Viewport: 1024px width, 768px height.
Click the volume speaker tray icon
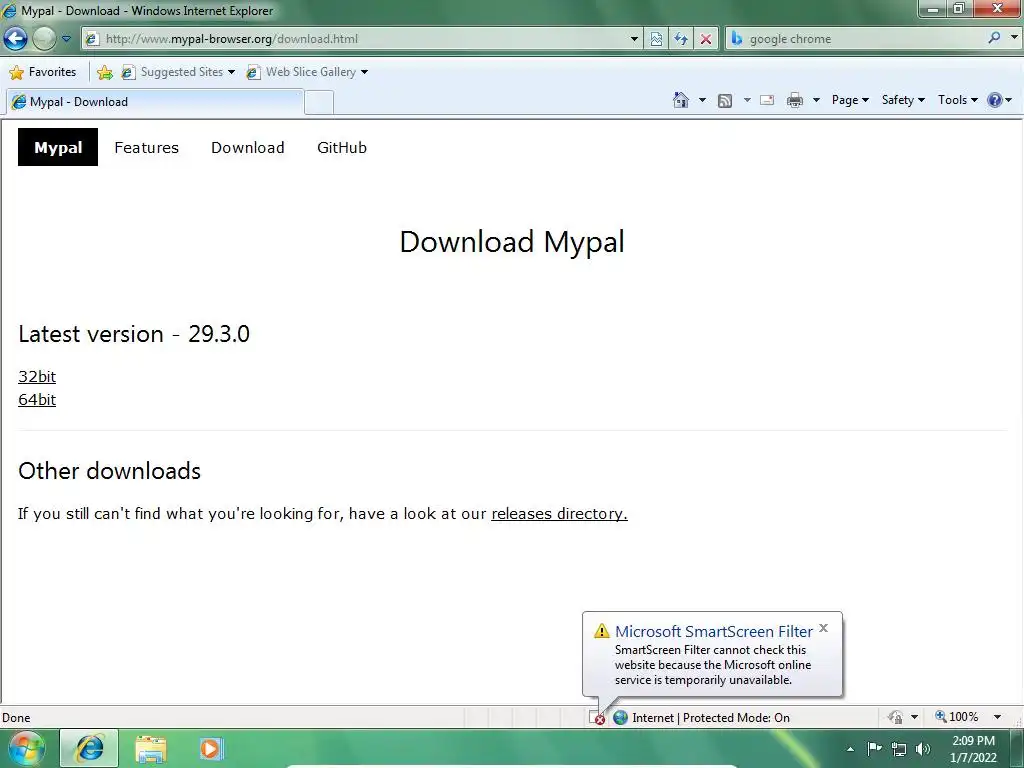click(x=923, y=749)
